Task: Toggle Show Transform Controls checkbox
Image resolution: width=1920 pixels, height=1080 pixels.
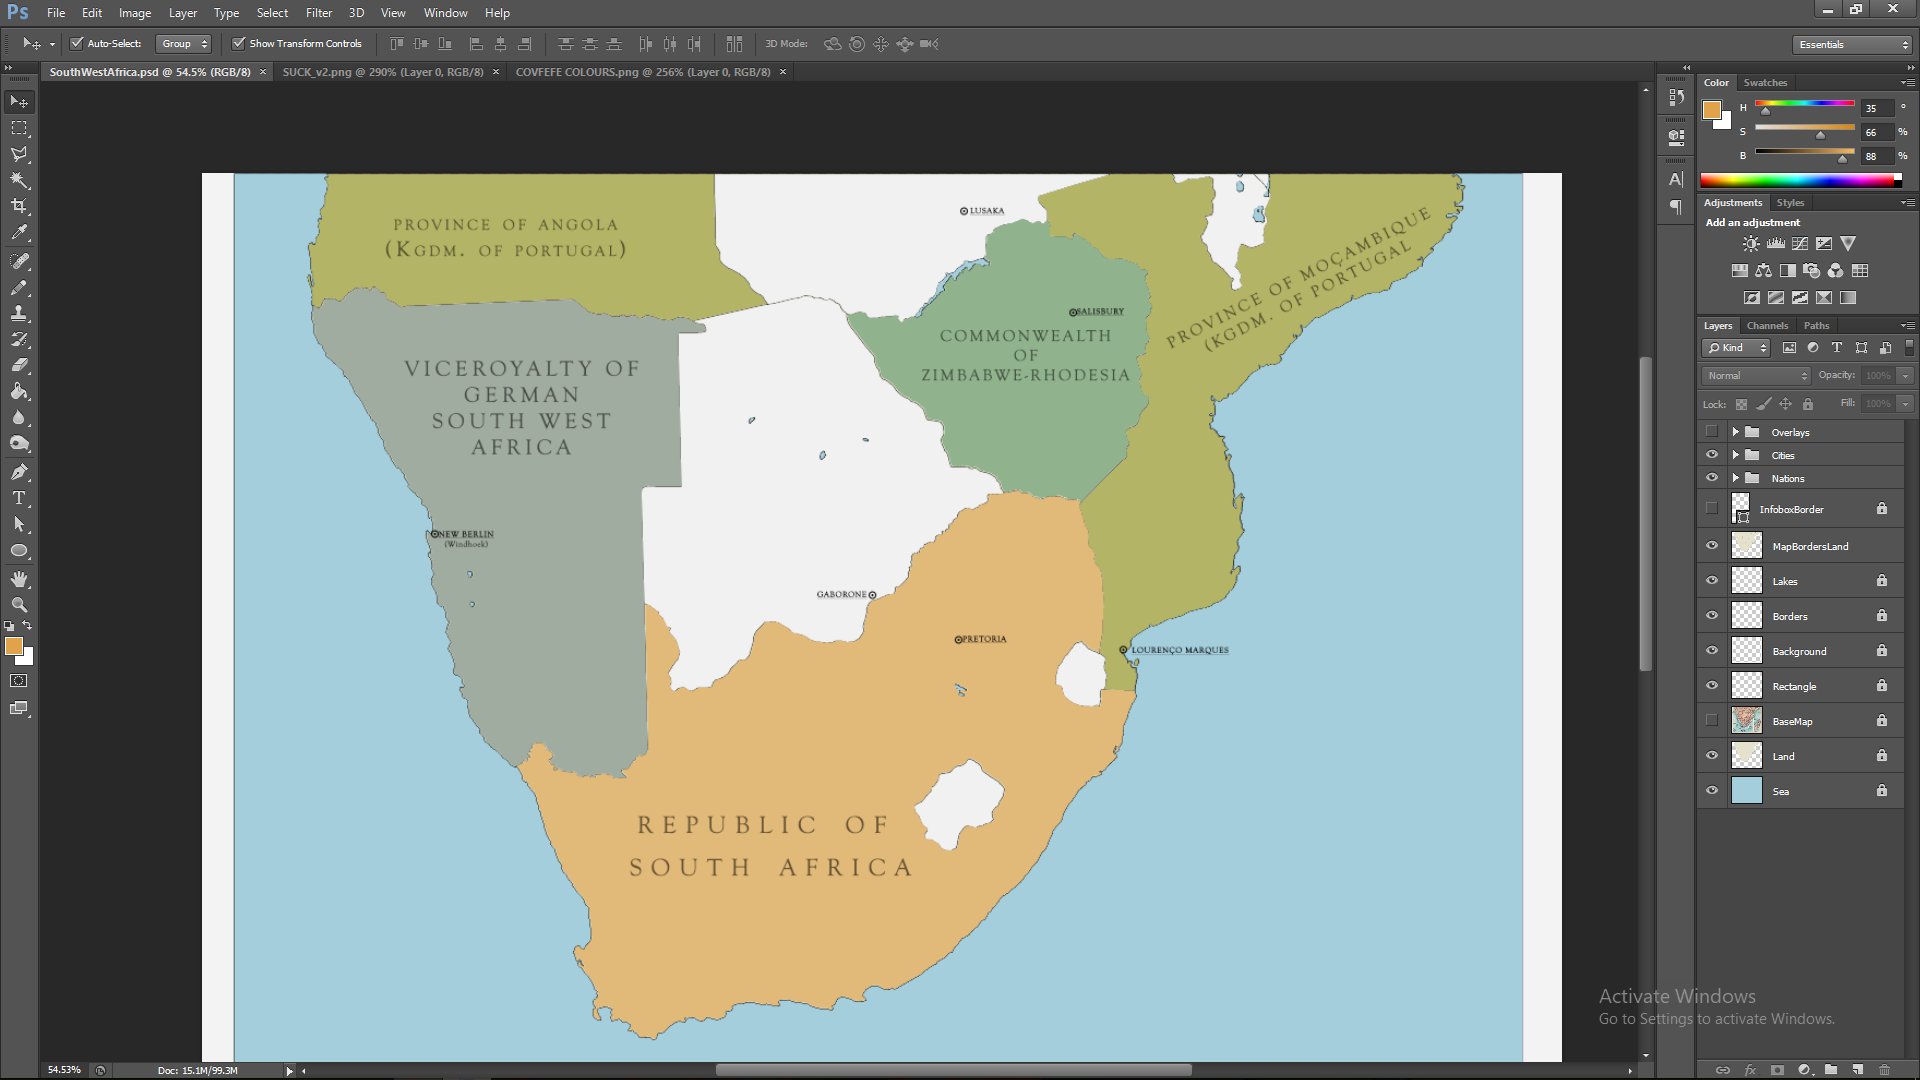Action: pyautogui.click(x=238, y=44)
